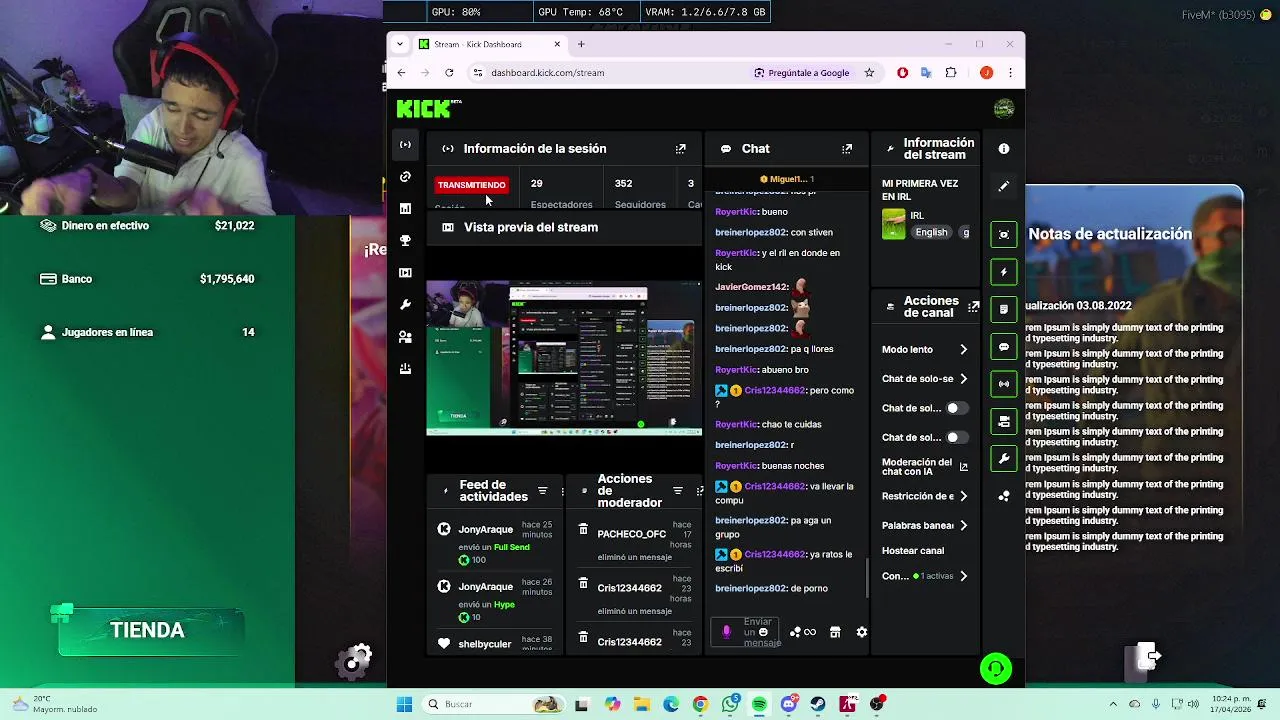Image resolution: width=1280 pixels, height=720 pixels.
Task: Pop out the Información de la sesión panel
Action: (x=681, y=149)
